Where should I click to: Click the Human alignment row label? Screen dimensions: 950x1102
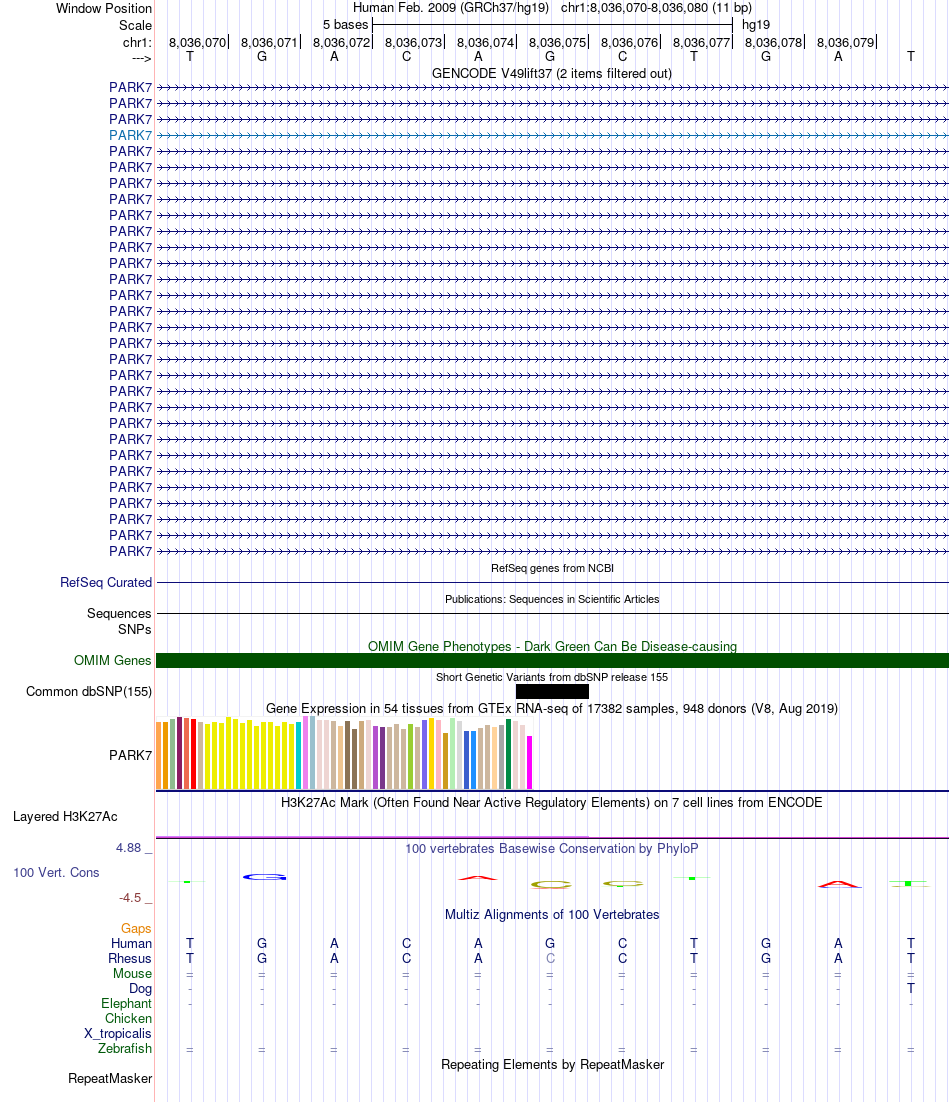click(x=131, y=943)
